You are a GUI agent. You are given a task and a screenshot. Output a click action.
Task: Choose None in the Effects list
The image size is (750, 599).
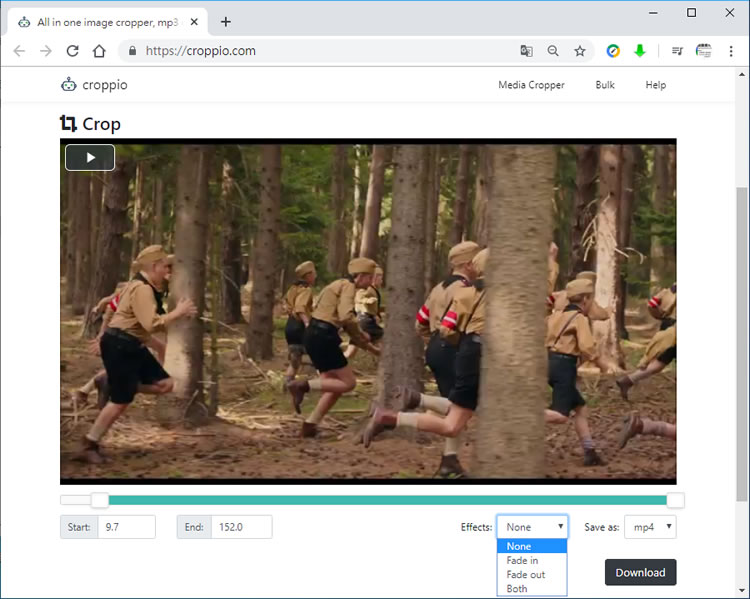click(x=532, y=546)
